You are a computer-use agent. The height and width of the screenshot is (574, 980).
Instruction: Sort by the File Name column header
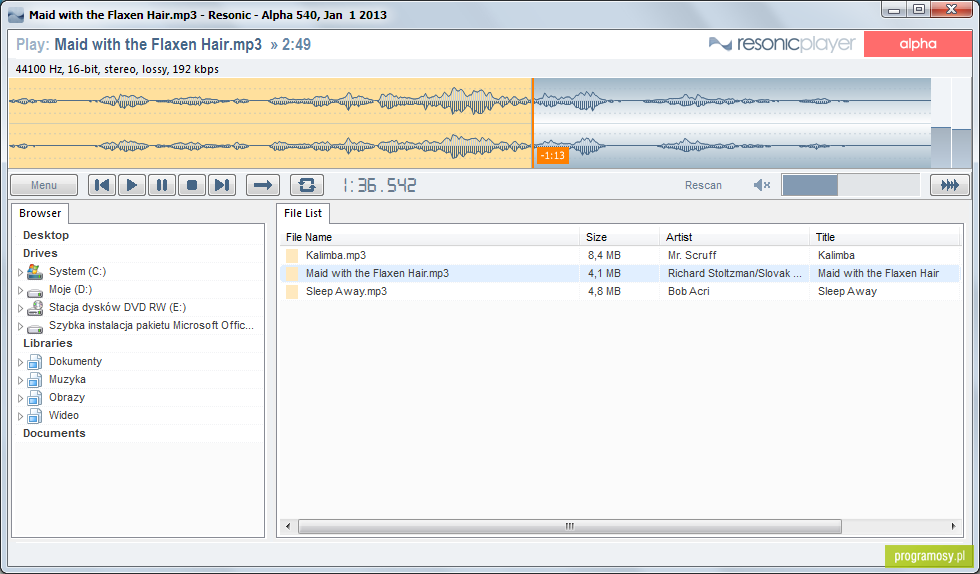tap(430, 237)
